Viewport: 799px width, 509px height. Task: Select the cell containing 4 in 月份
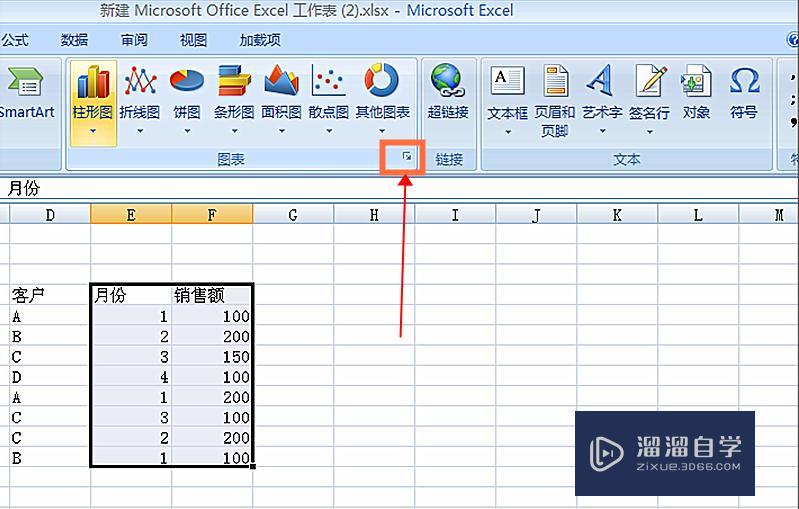pyautogui.click(x=131, y=377)
